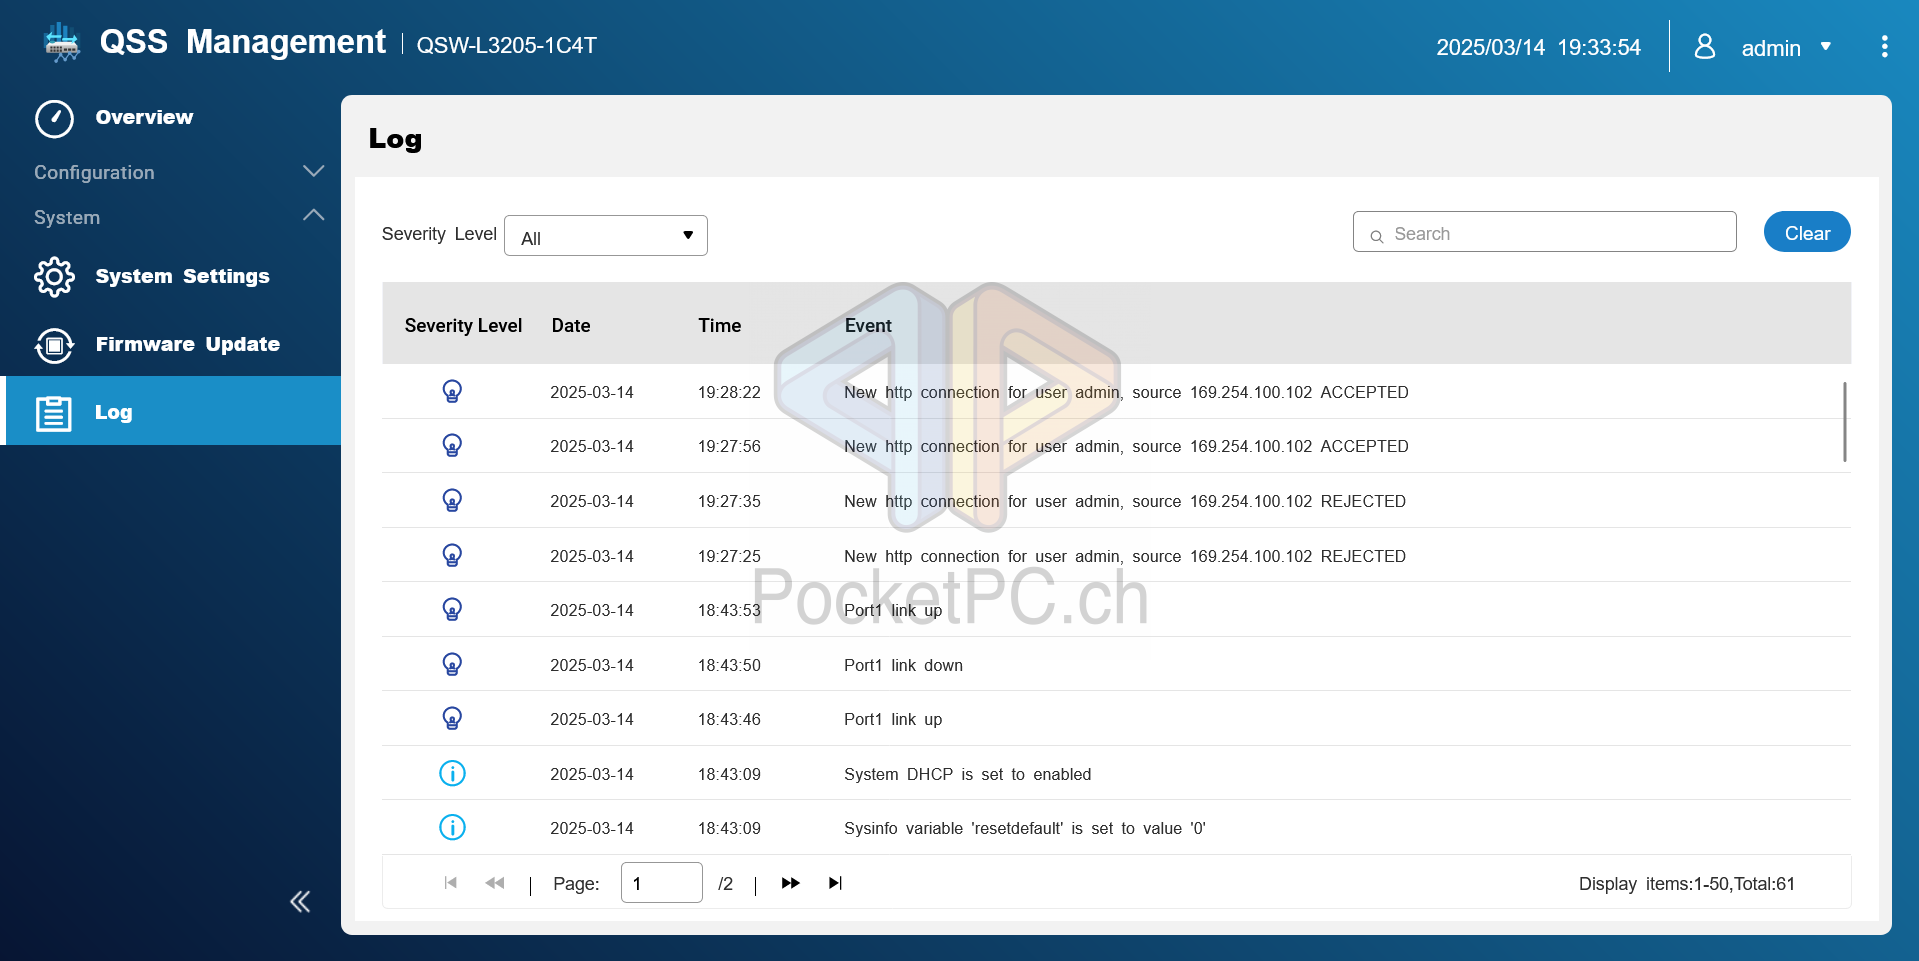Jump to the last log page

(x=835, y=883)
